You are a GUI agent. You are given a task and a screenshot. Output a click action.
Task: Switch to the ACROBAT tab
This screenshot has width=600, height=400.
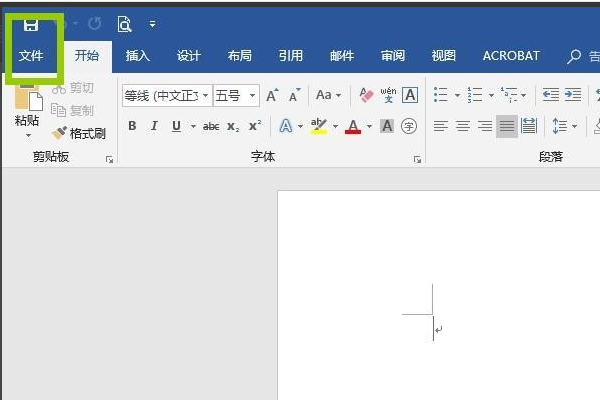(511, 56)
